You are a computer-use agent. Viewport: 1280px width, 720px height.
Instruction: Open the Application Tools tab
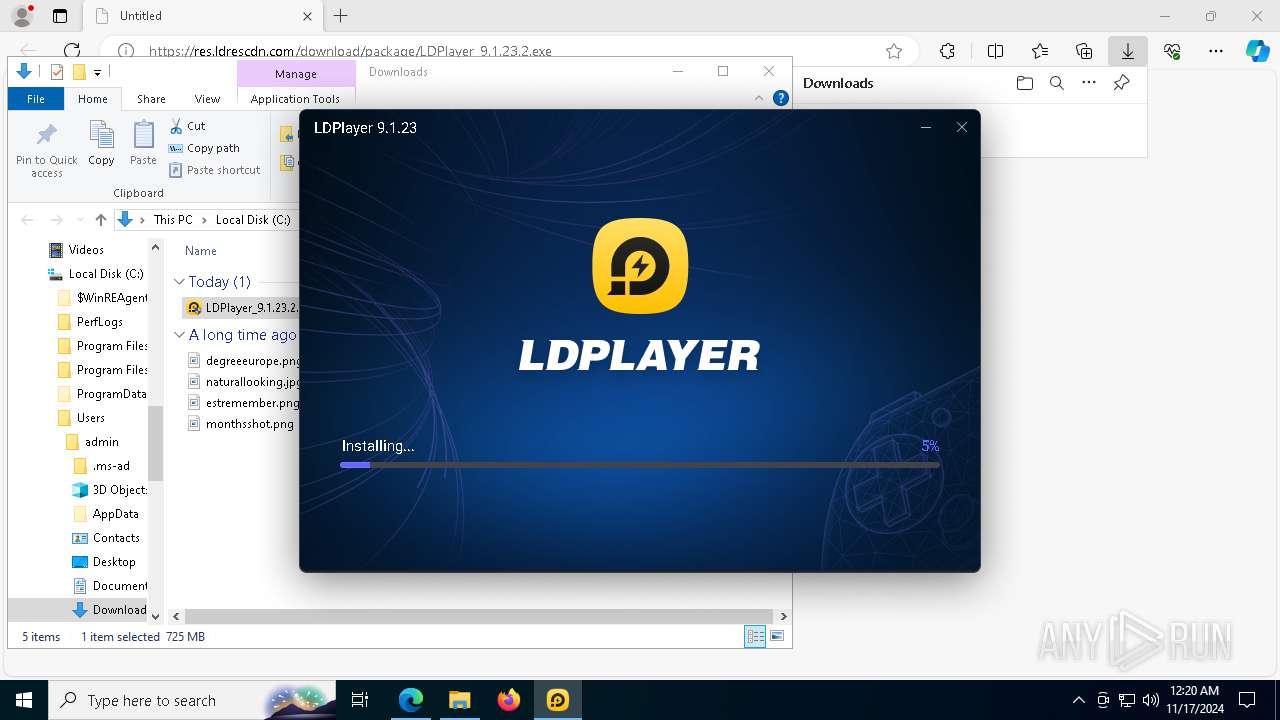click(x=295, y=99)
